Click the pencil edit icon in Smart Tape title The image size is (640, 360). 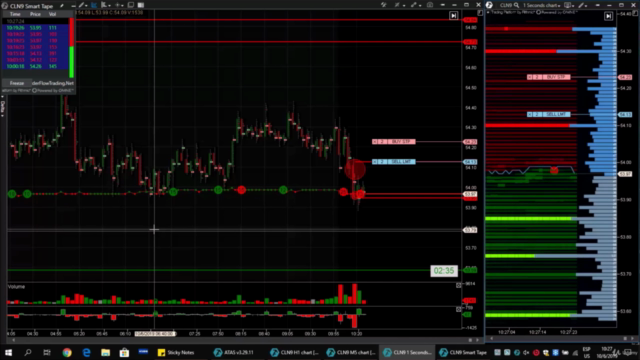click(x=62, y=6)
